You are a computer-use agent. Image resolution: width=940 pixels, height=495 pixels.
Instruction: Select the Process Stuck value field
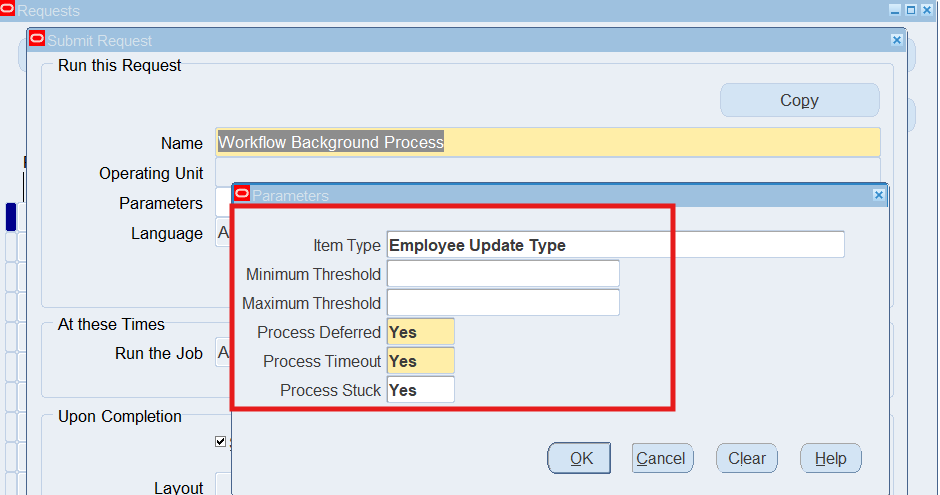point(420,390)
